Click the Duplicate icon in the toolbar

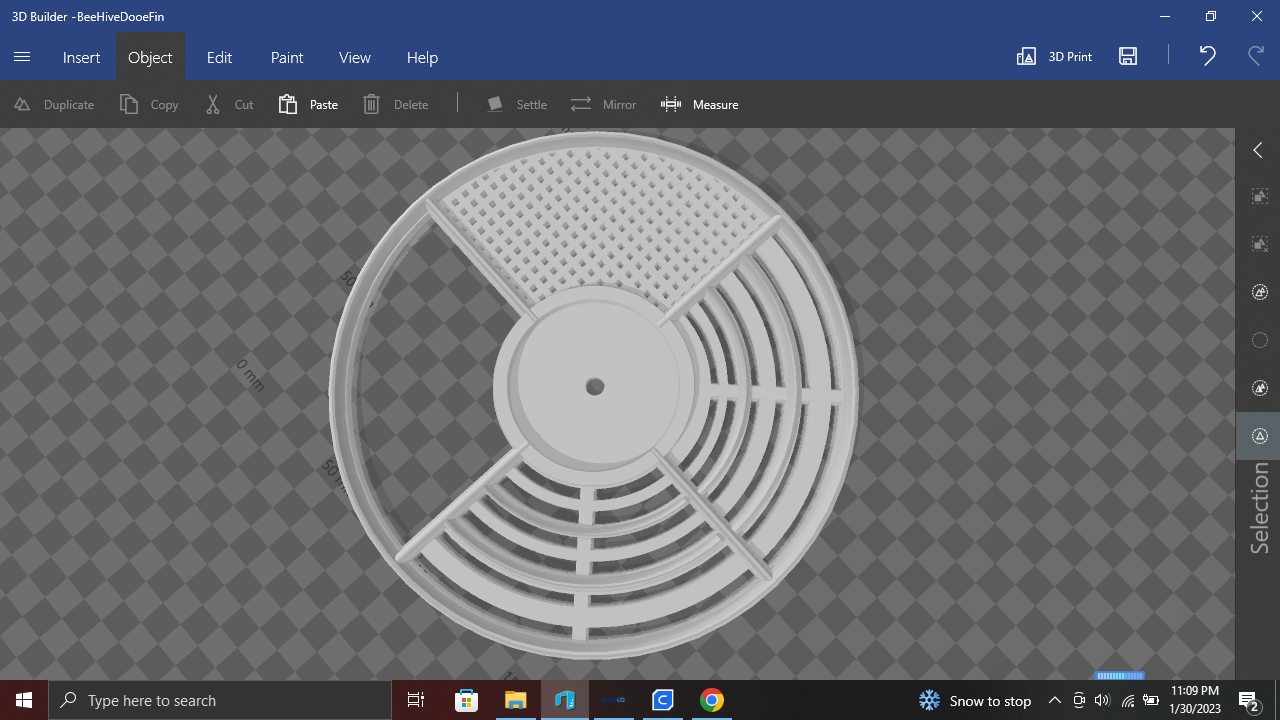[x=22, y=104]
